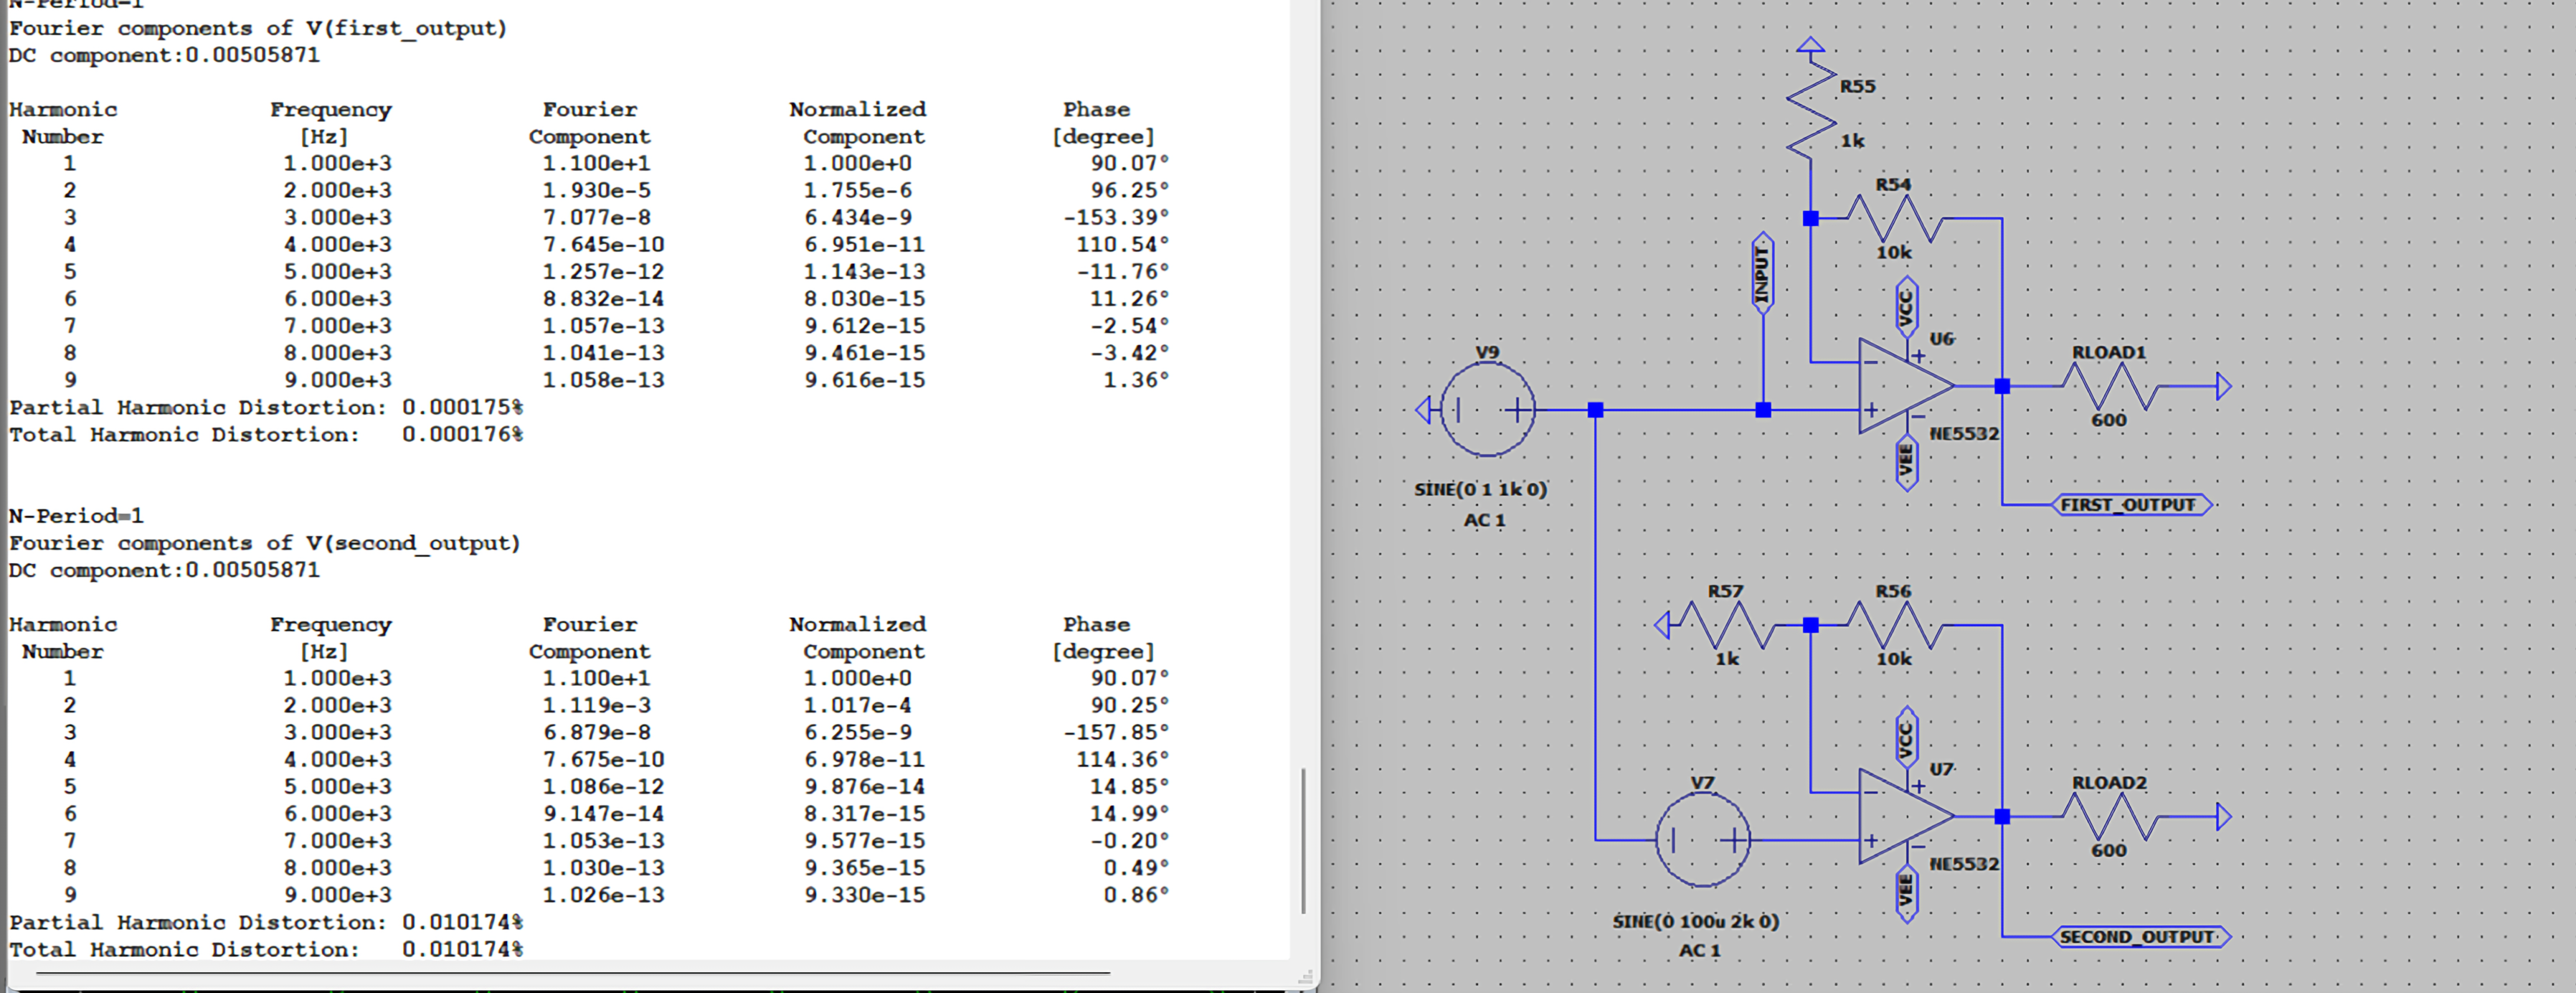The width and height of the screenshot is (2576, 993).
Task: Click the Fourier component value 1.119e-3
Action: (597, 705)
